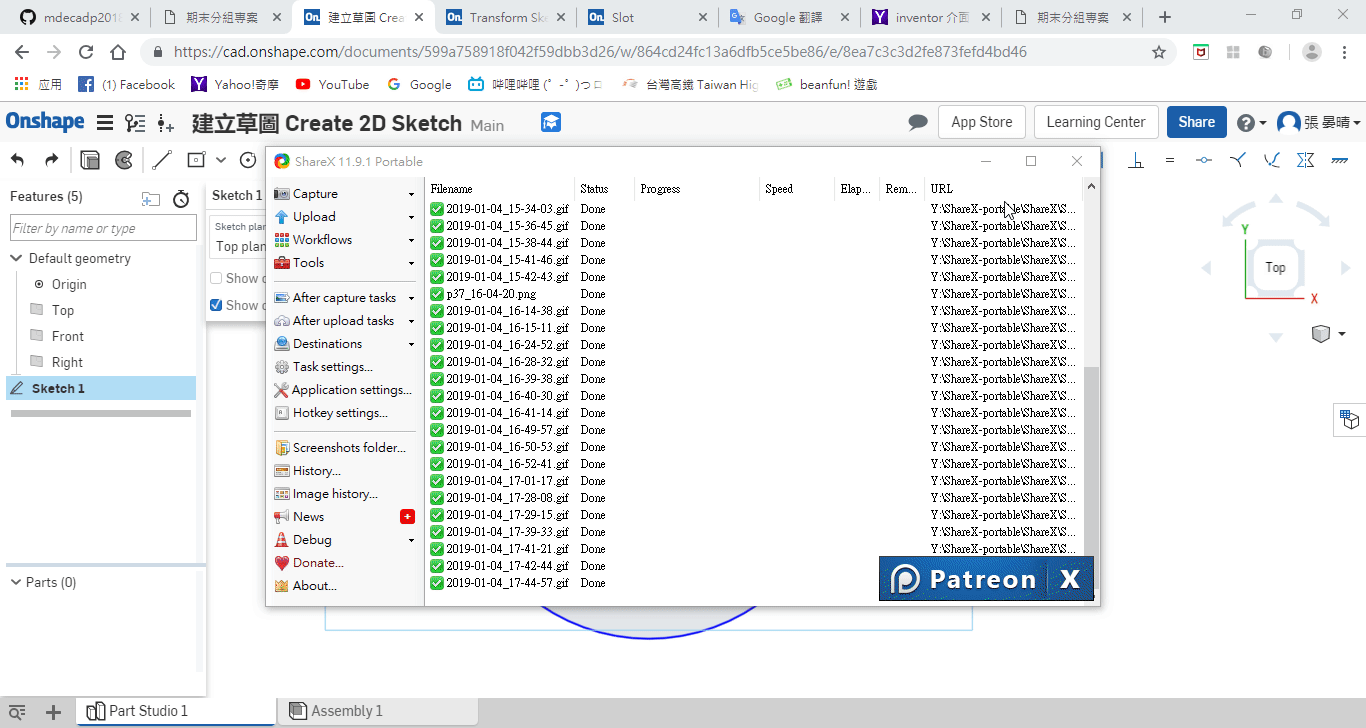Click the Top face of view cube
Screen dimensions: 1366x728
[x=1275, y=267]
